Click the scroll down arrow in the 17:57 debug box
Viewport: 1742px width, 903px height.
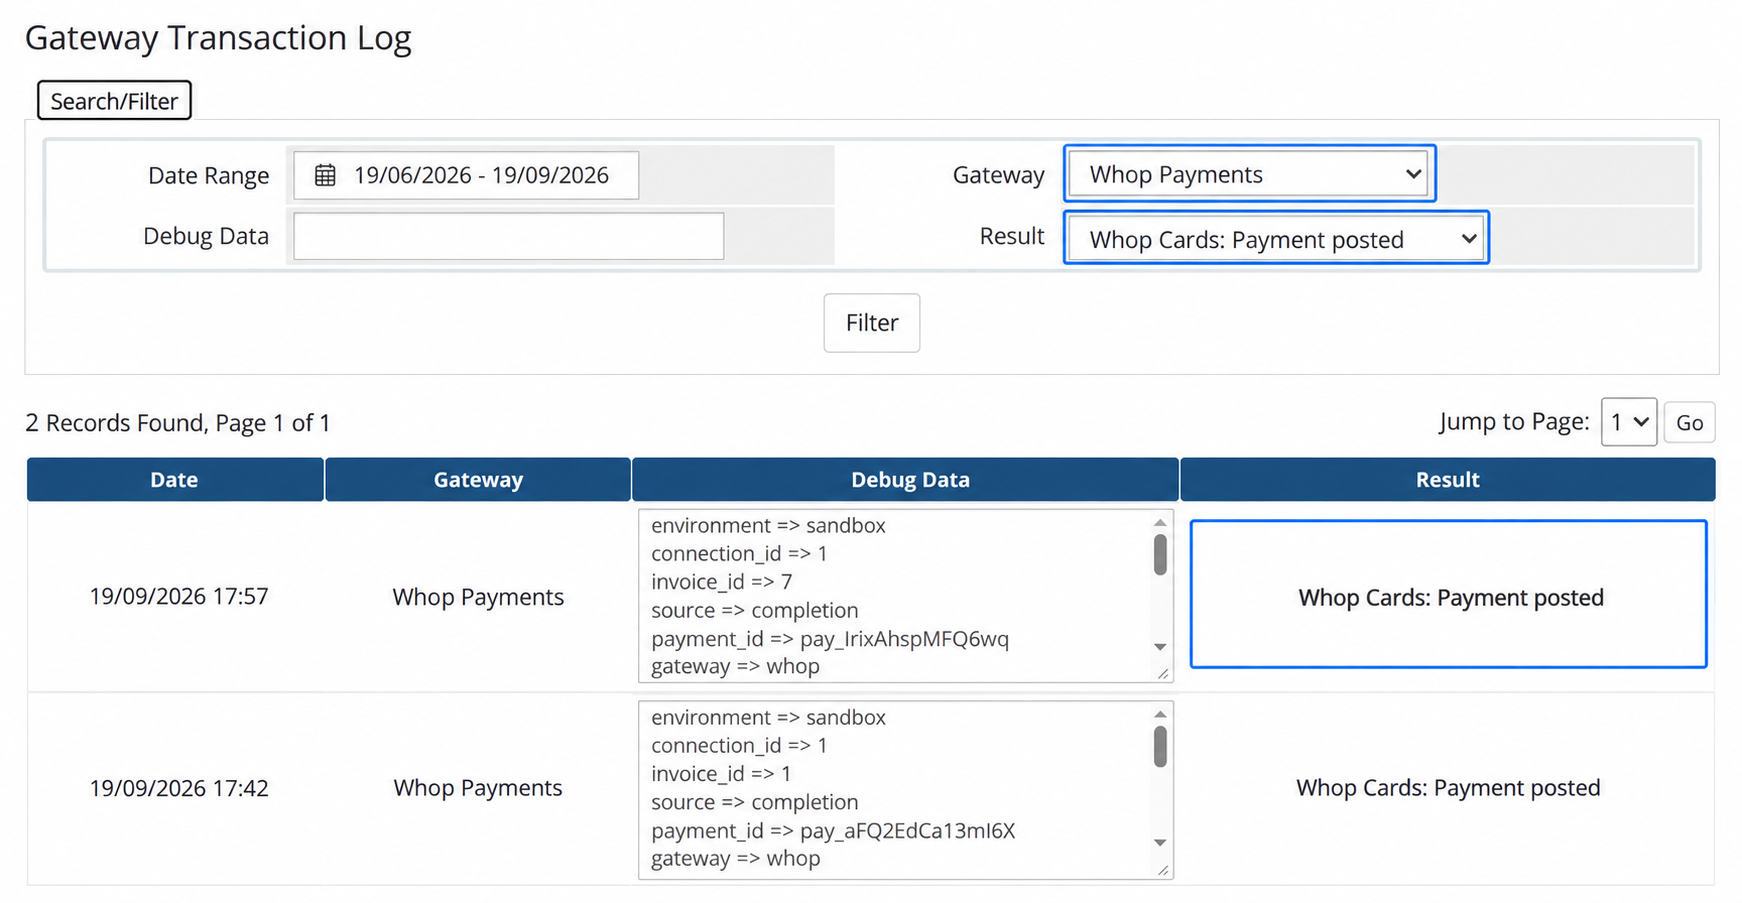pyautogui.click(x=1160, y=647)
